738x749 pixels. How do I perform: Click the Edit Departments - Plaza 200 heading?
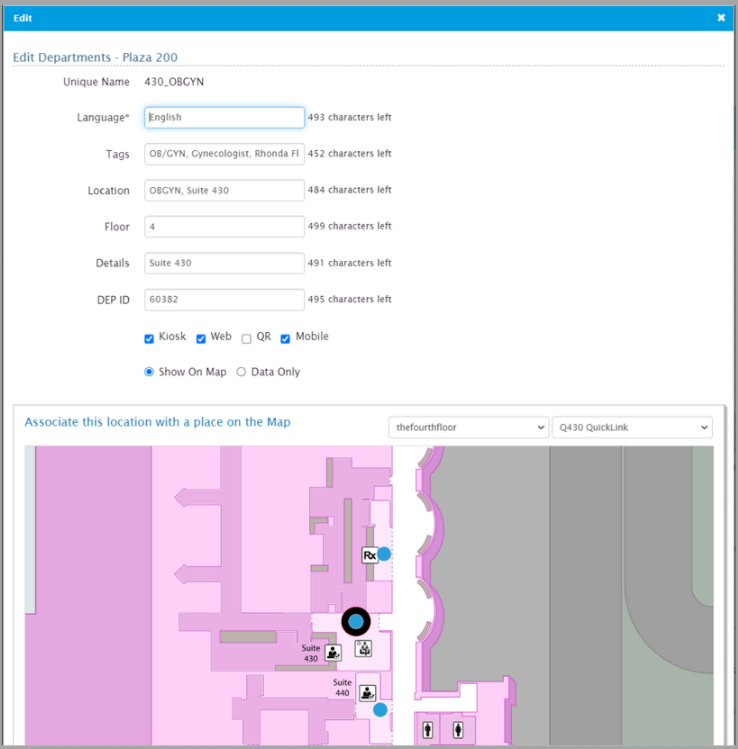(95, 57)
